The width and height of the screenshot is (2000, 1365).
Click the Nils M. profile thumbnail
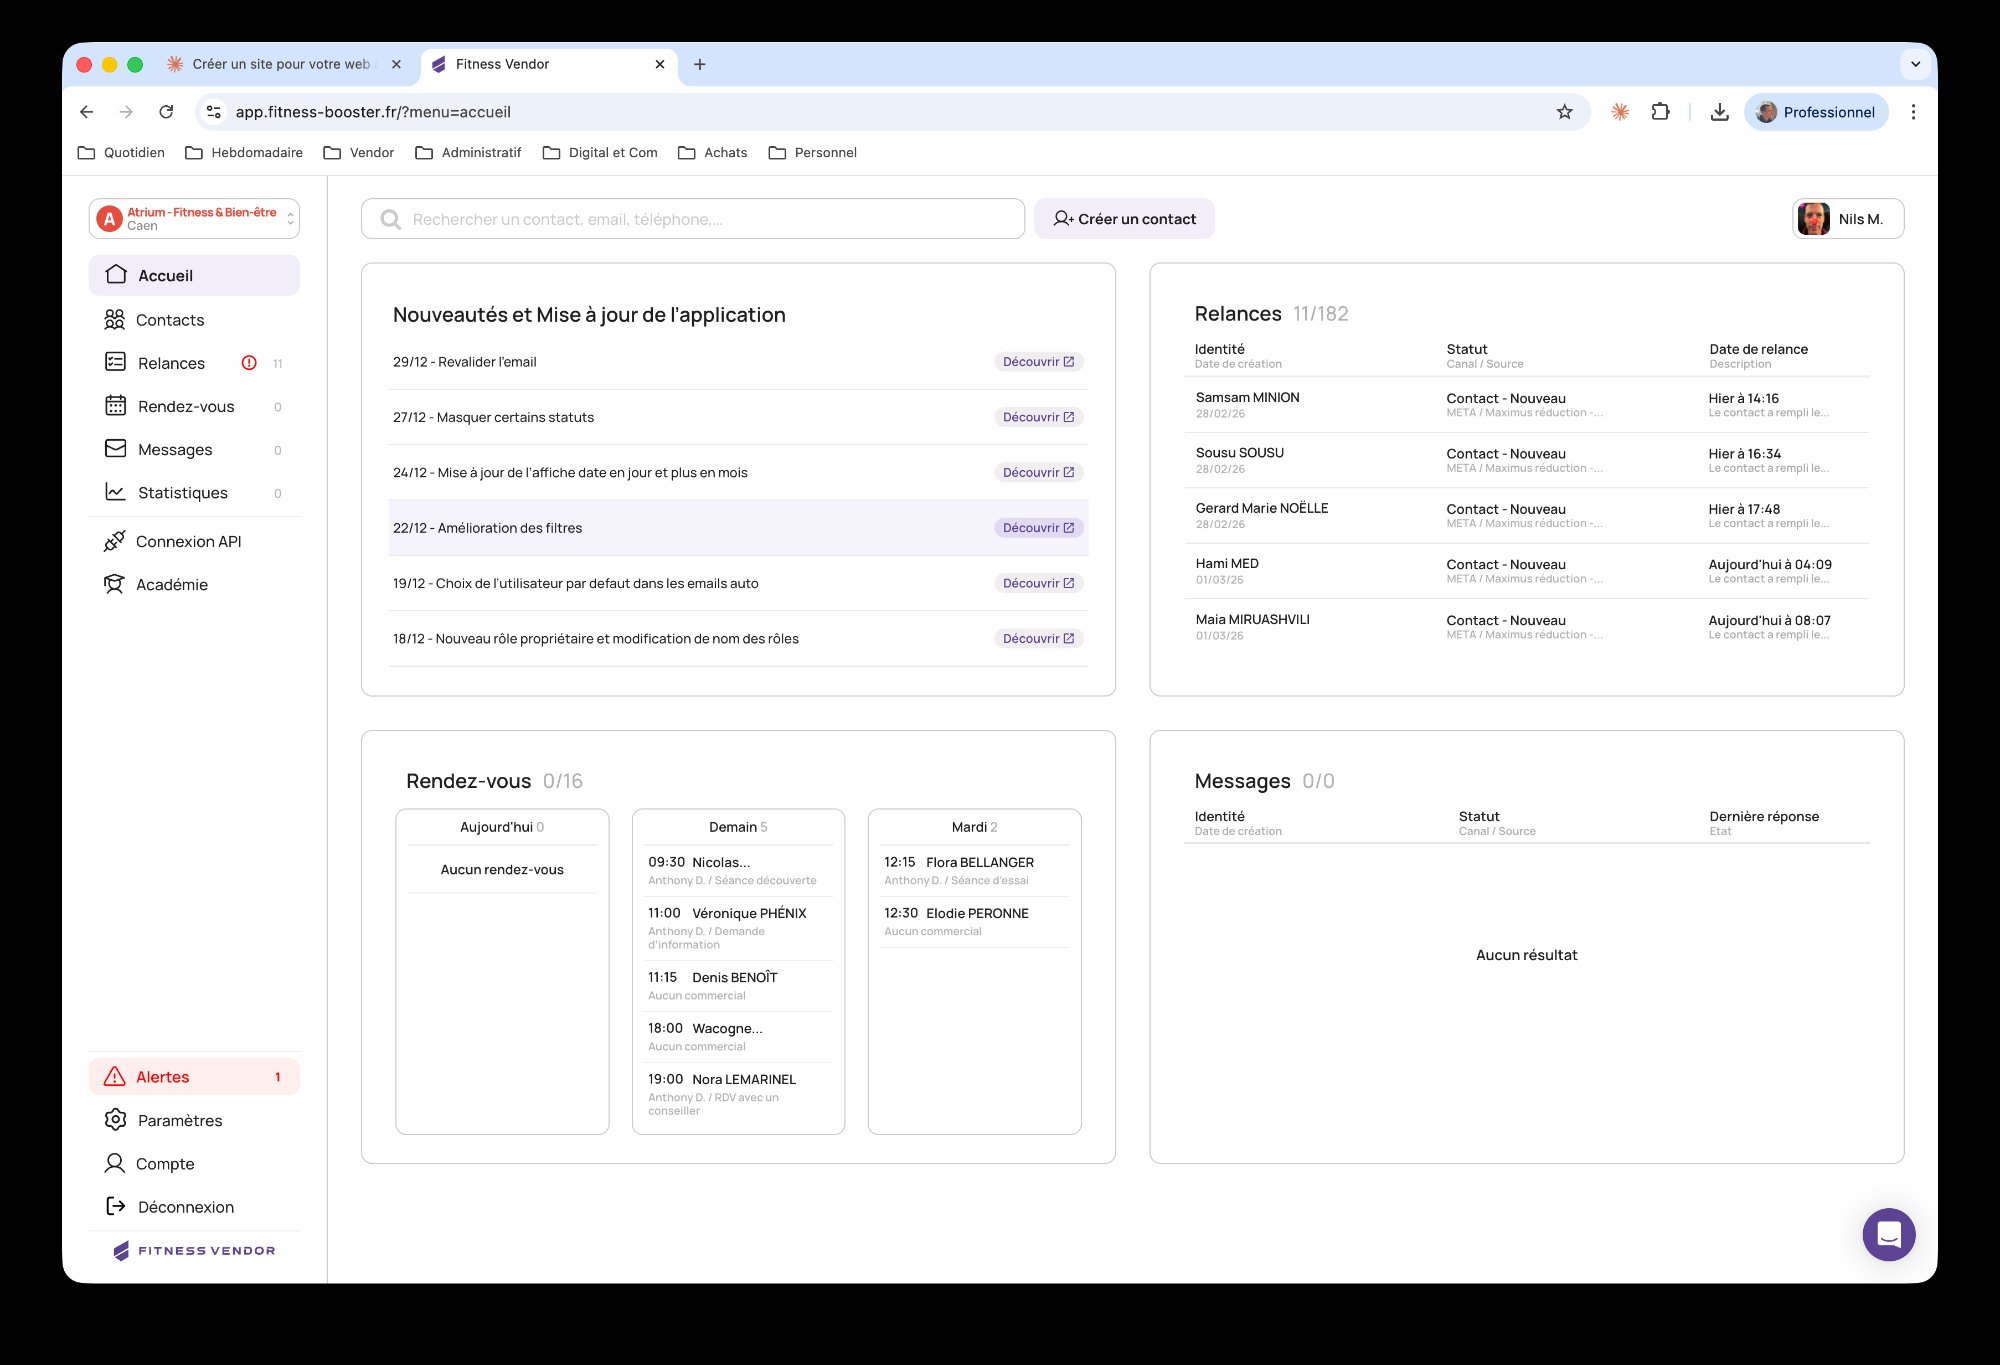tap(1813, 218)
